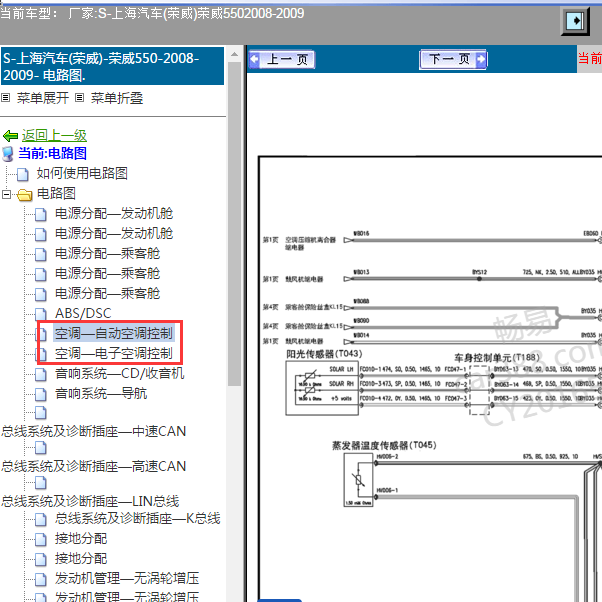Viewport: 602px width, 602px height.
Task: Open 音响系统—CD/收音机 item
Action: point(119,373)
